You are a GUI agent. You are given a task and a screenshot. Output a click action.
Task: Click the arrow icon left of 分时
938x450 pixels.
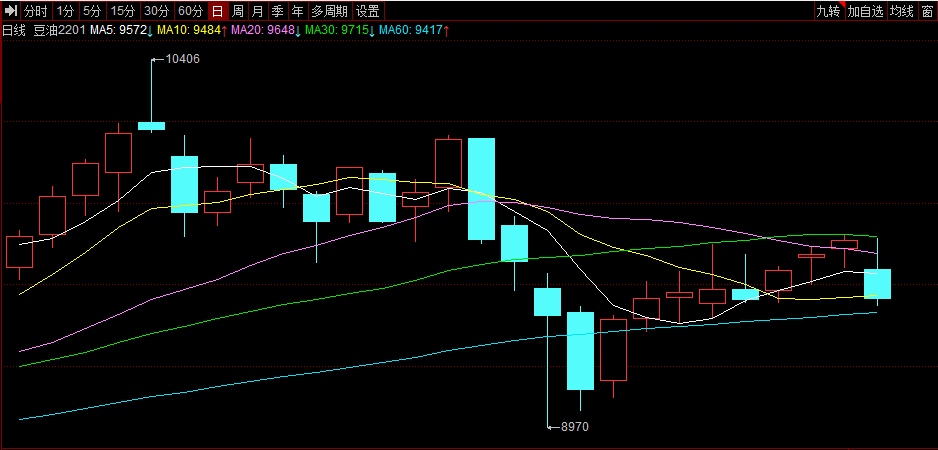tap(11, 11)
